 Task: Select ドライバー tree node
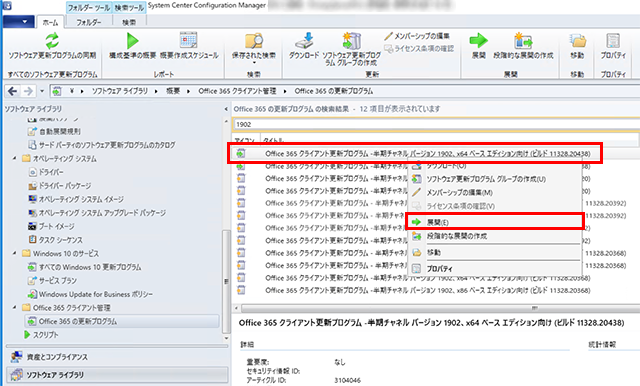[46, 172]
